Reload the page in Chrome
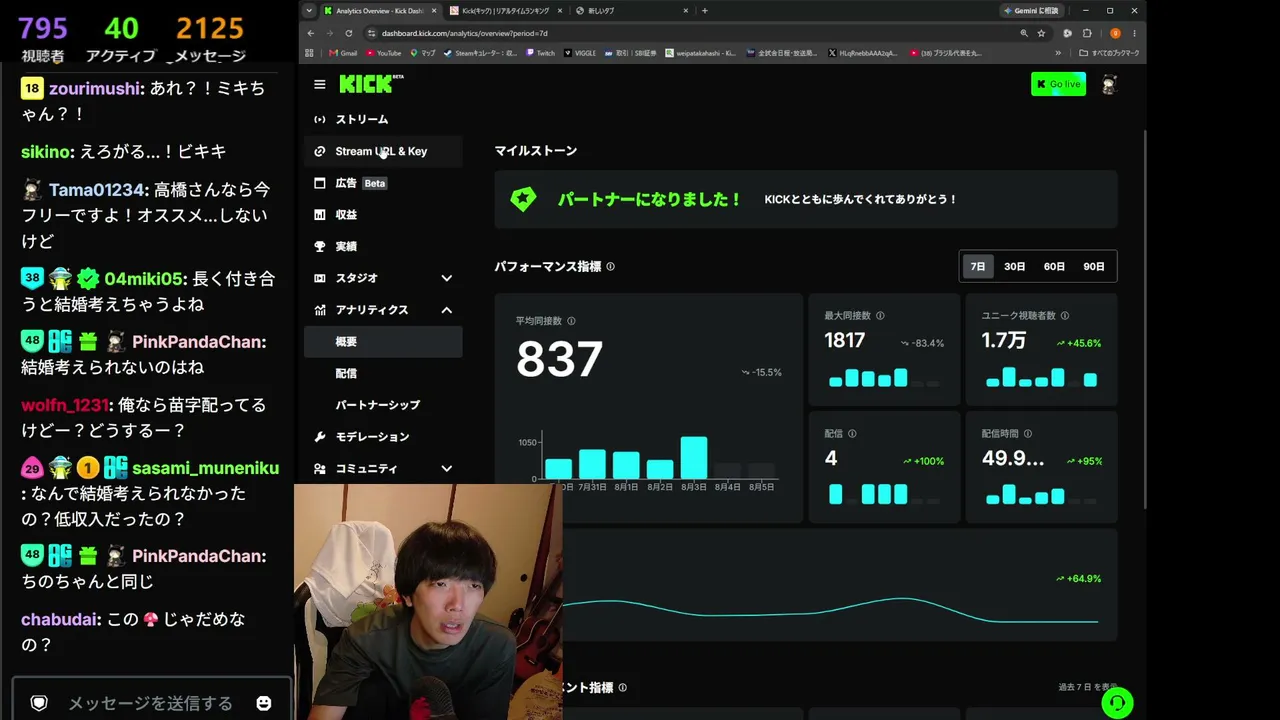This screenshot has height=720, width=1280. 348,33
